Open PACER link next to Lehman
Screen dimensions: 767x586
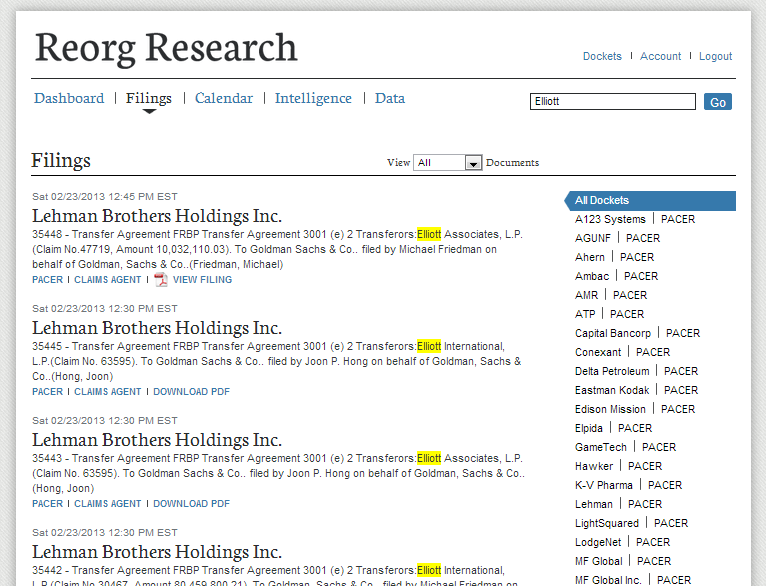(x=645, y=504)
